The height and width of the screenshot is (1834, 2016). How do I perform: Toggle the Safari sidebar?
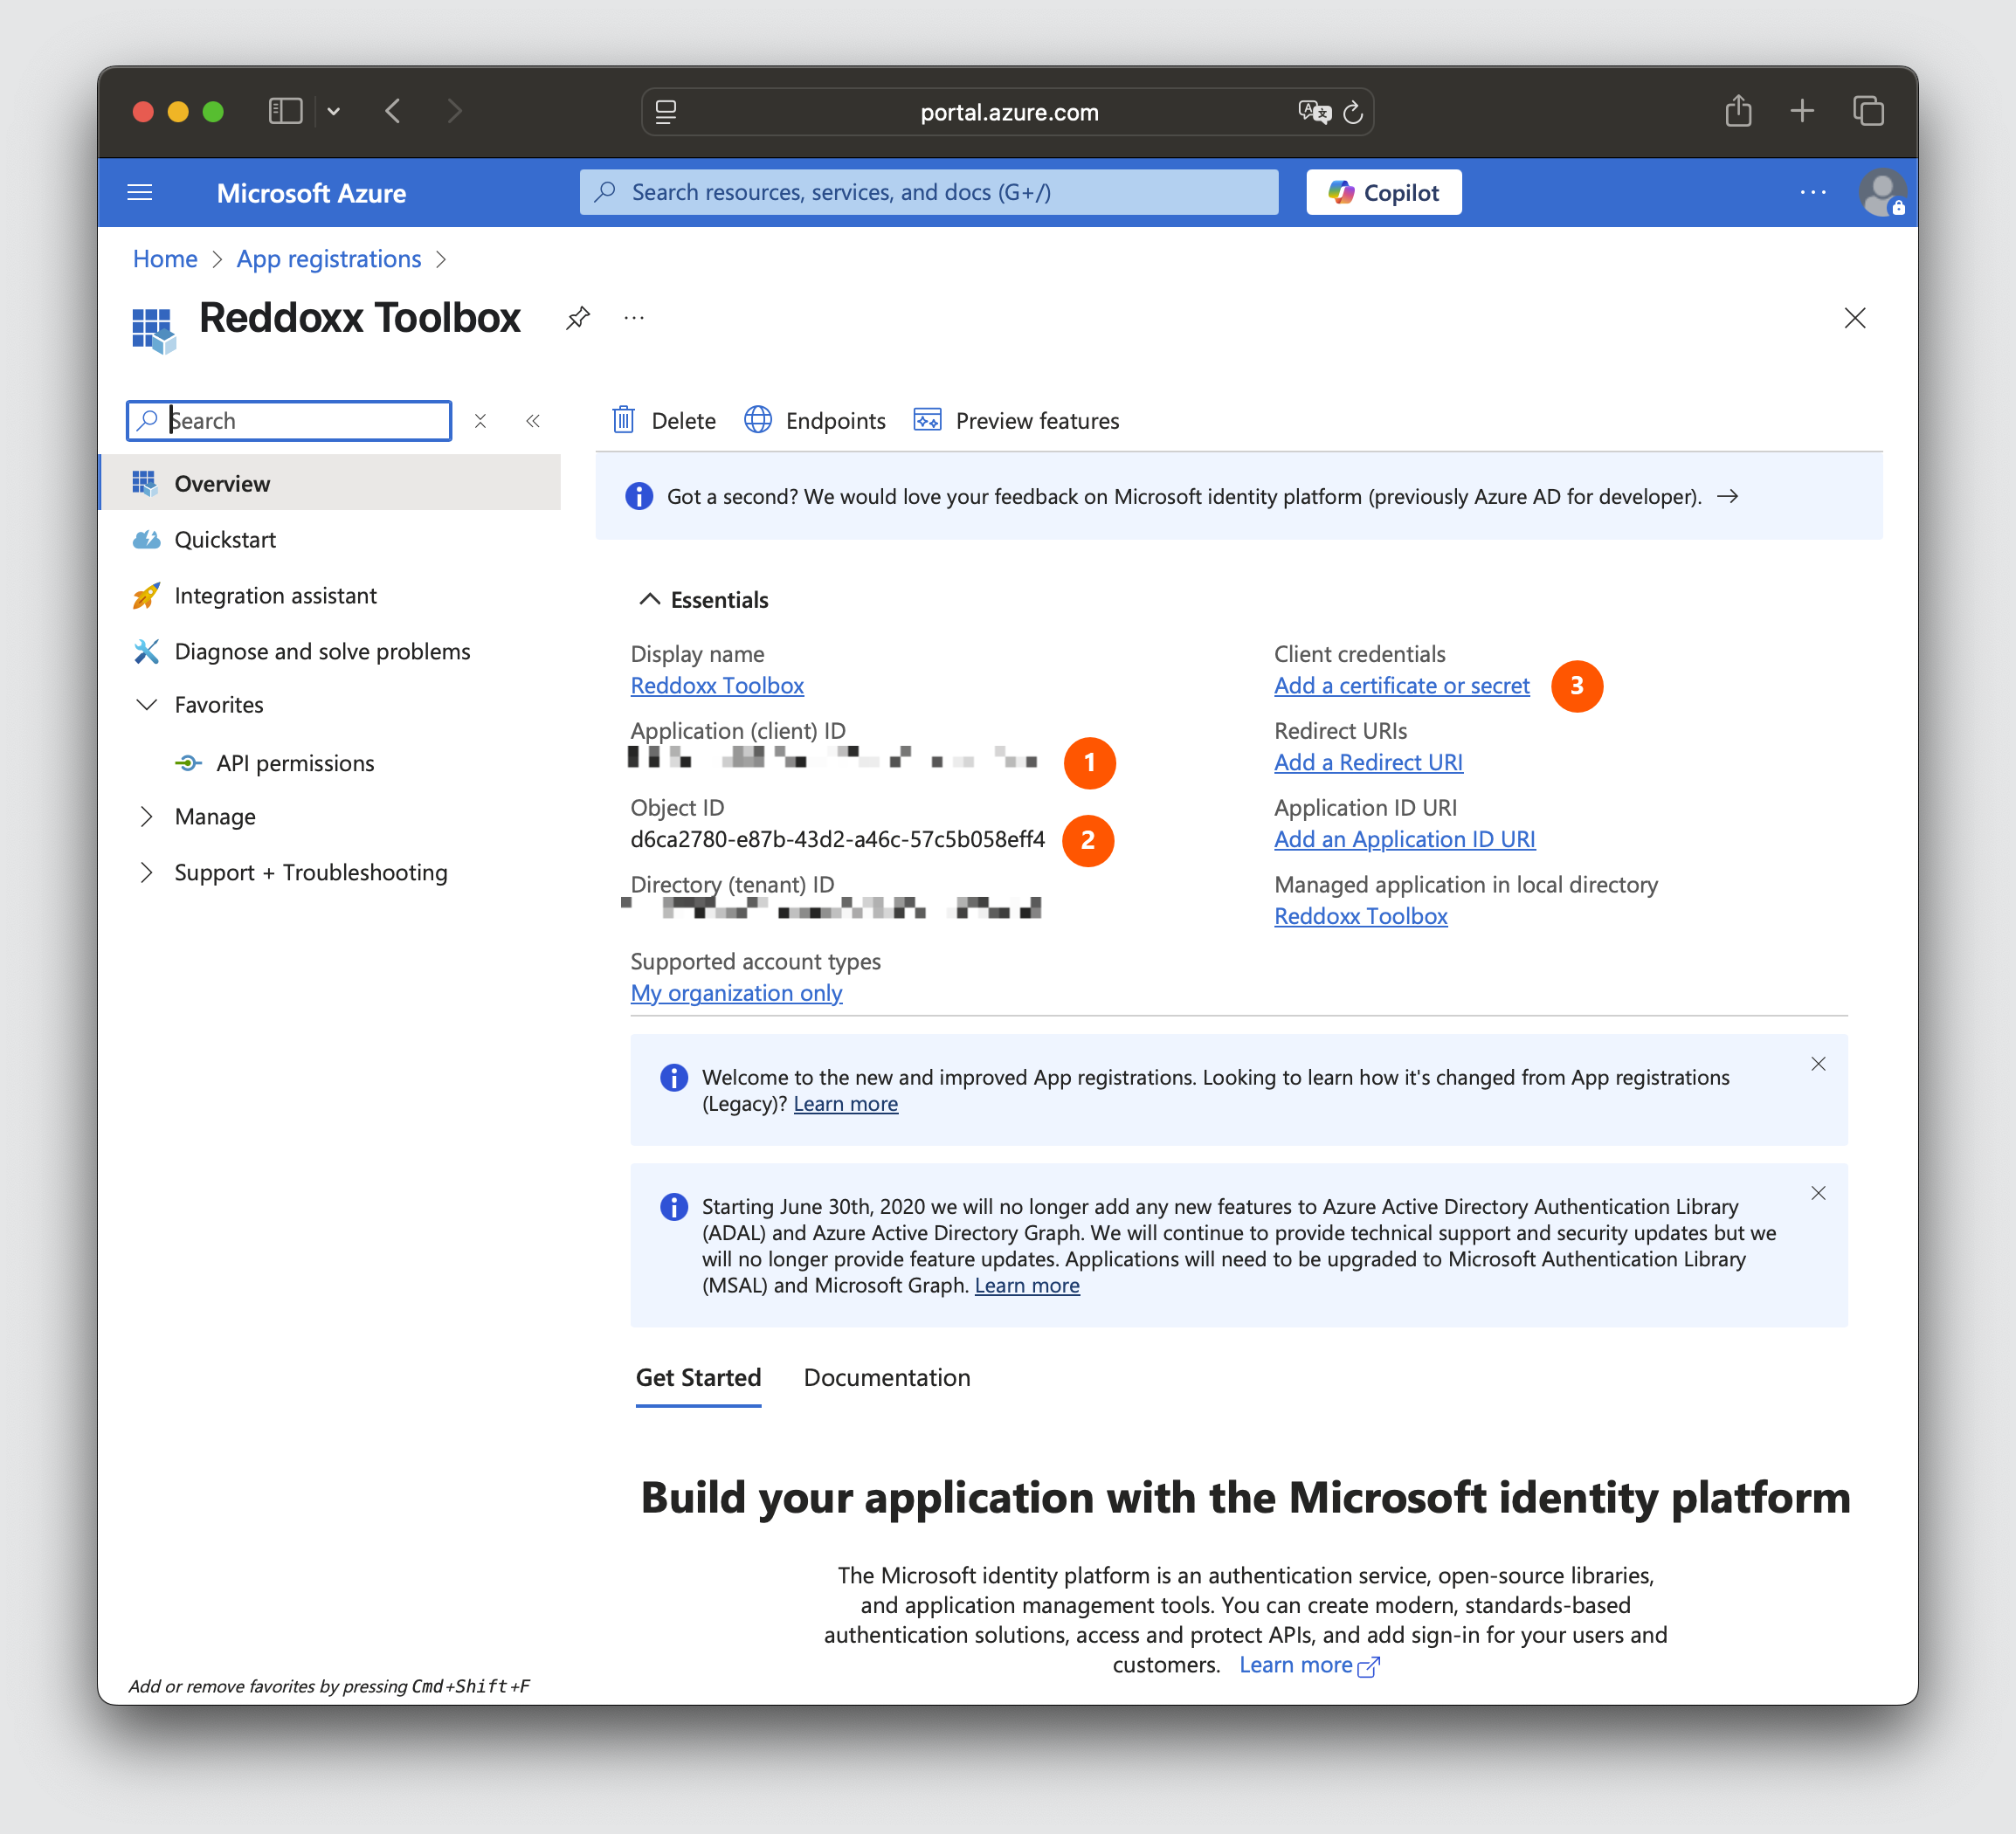click(x=285, y=111)
